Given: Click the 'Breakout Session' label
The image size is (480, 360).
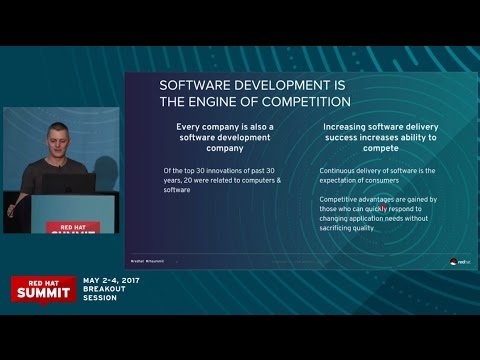Looking at the screenshot, I should [x=104, y=293].
